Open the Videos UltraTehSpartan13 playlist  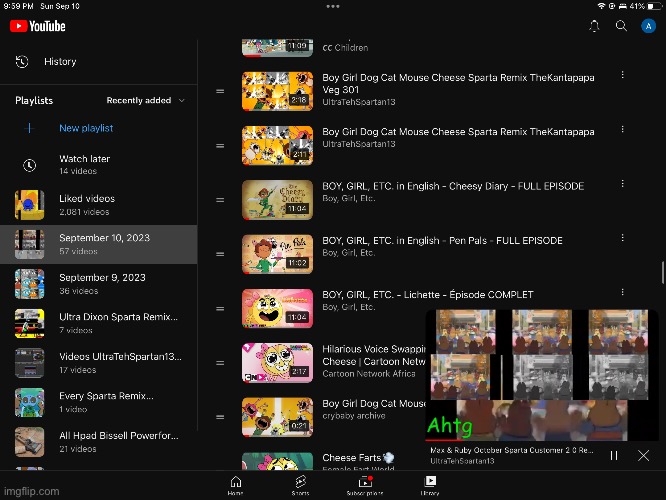99,363
